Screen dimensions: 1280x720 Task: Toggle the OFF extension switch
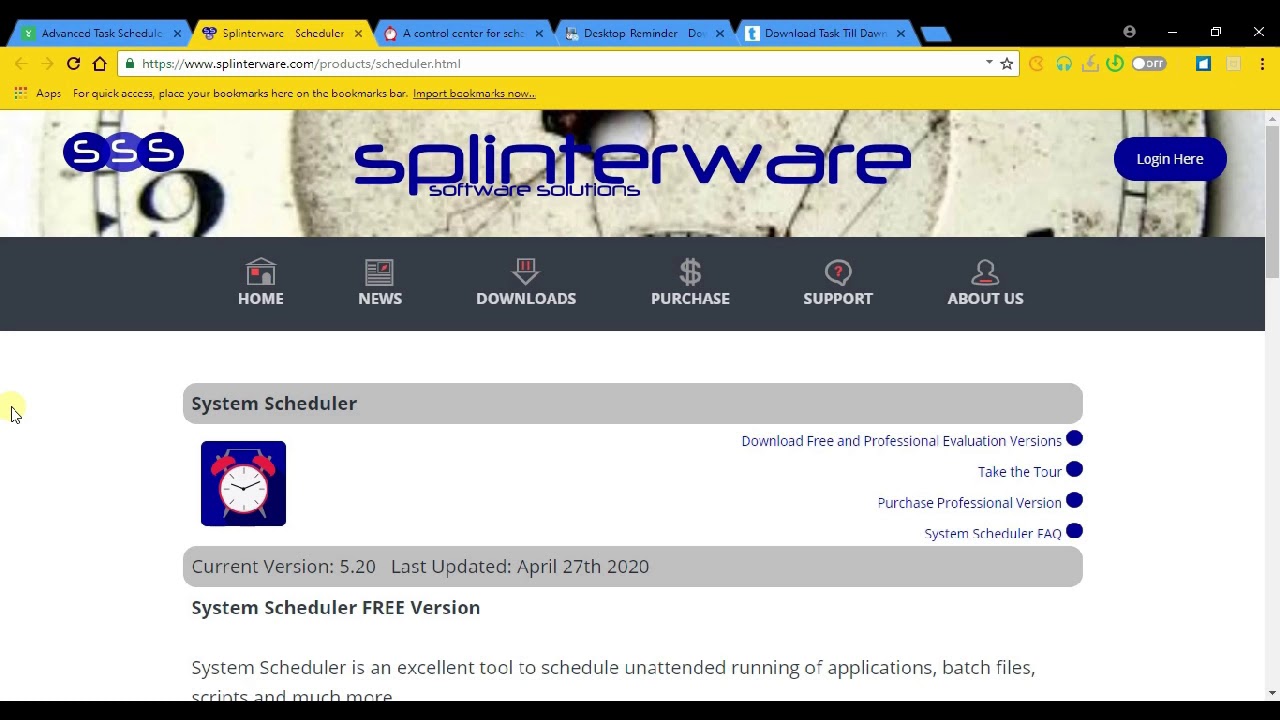click(1149, 63)
